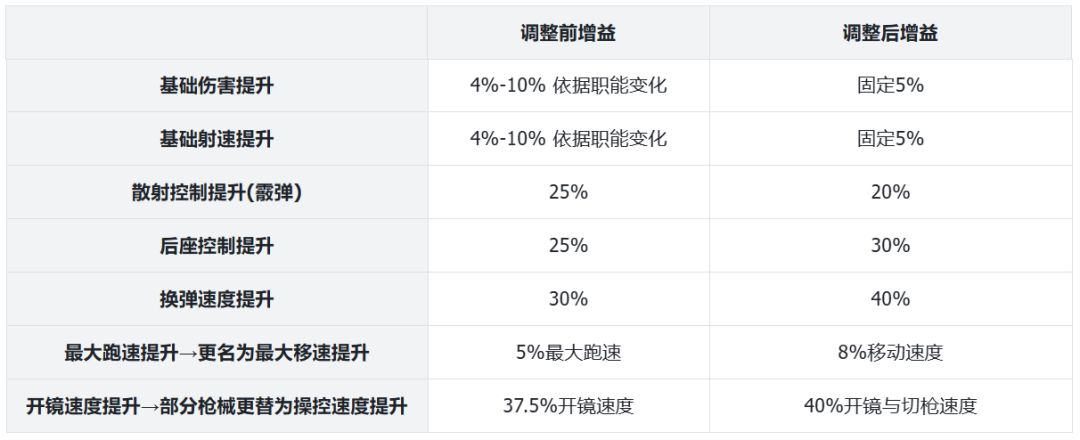
Task: Click the 调整后增益 column header
Action: [890, 33]
